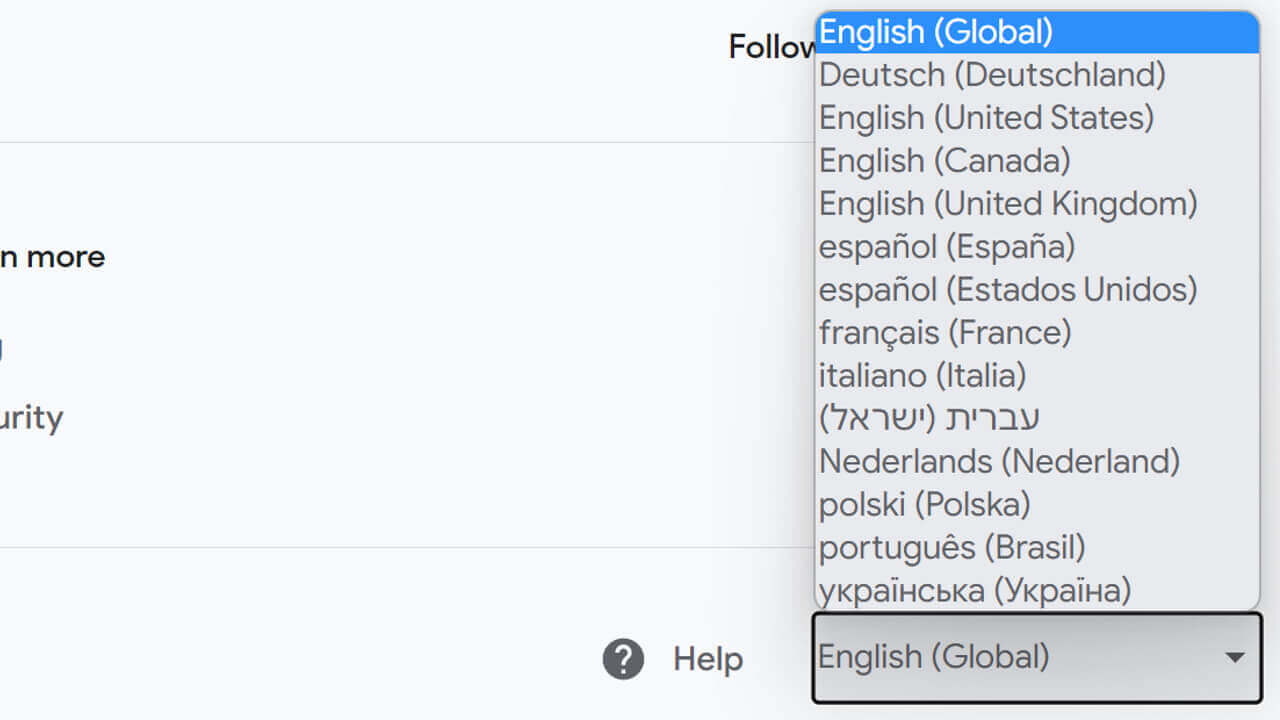Switch language to English (United Kingdom)
The width and height of the screenshot is (1280, 720).
(1008, 204)
